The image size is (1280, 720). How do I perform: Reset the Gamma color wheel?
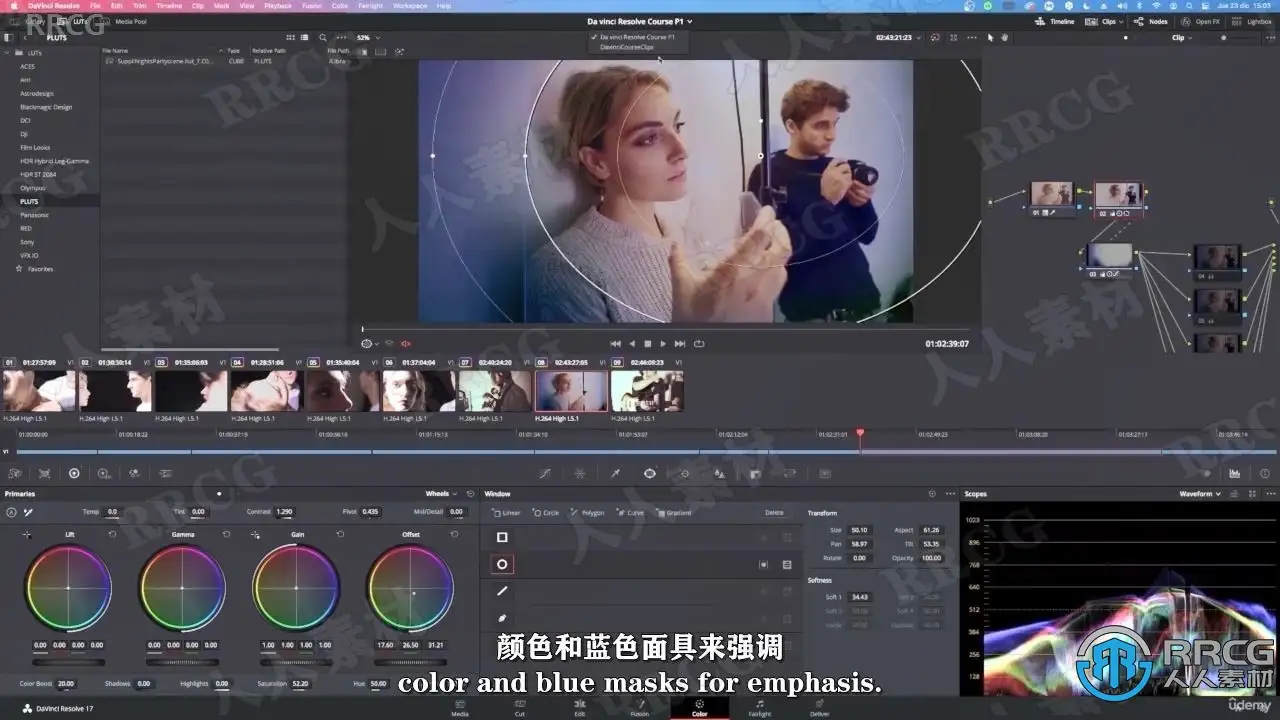click(x=226, y=534)
